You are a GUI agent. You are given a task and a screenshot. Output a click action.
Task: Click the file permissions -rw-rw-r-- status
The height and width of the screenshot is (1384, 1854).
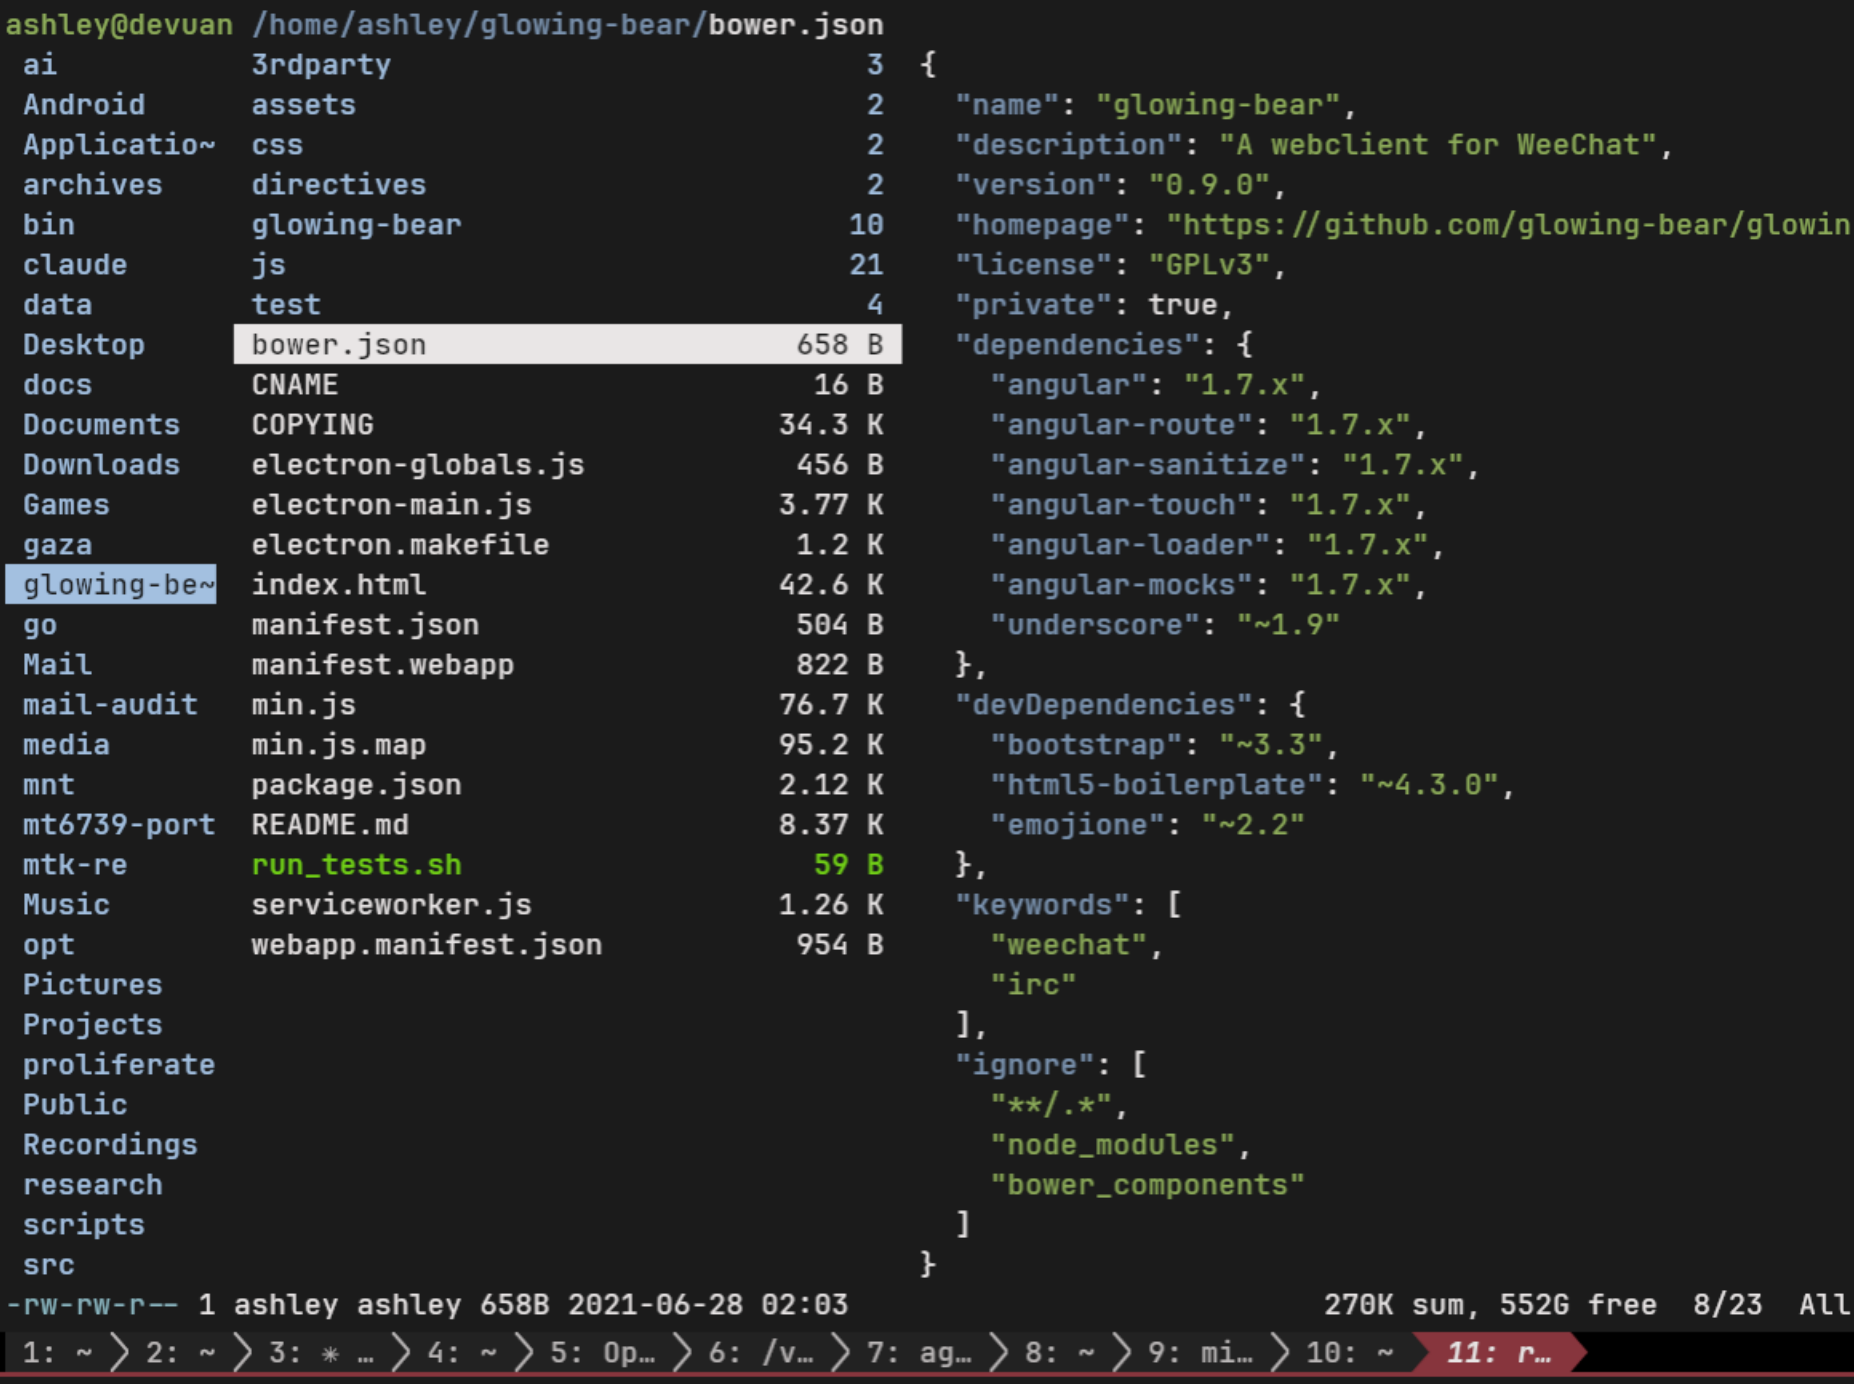[x=92, y=1305]
